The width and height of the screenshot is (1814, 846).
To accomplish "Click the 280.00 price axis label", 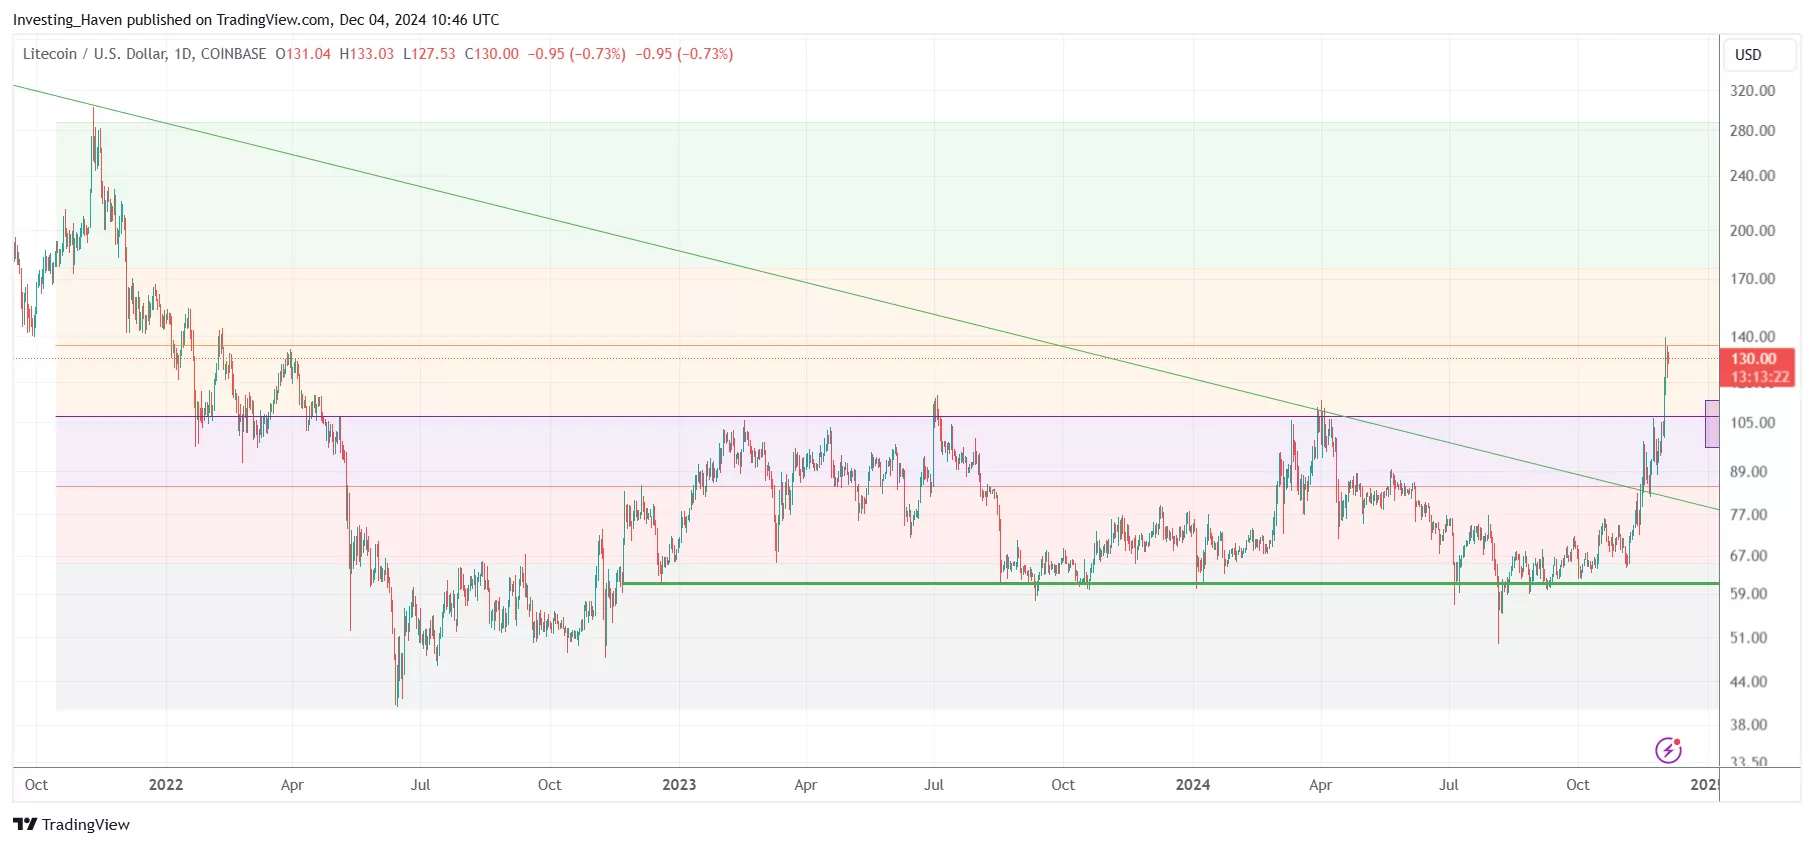I will [x=1753, y=131].
